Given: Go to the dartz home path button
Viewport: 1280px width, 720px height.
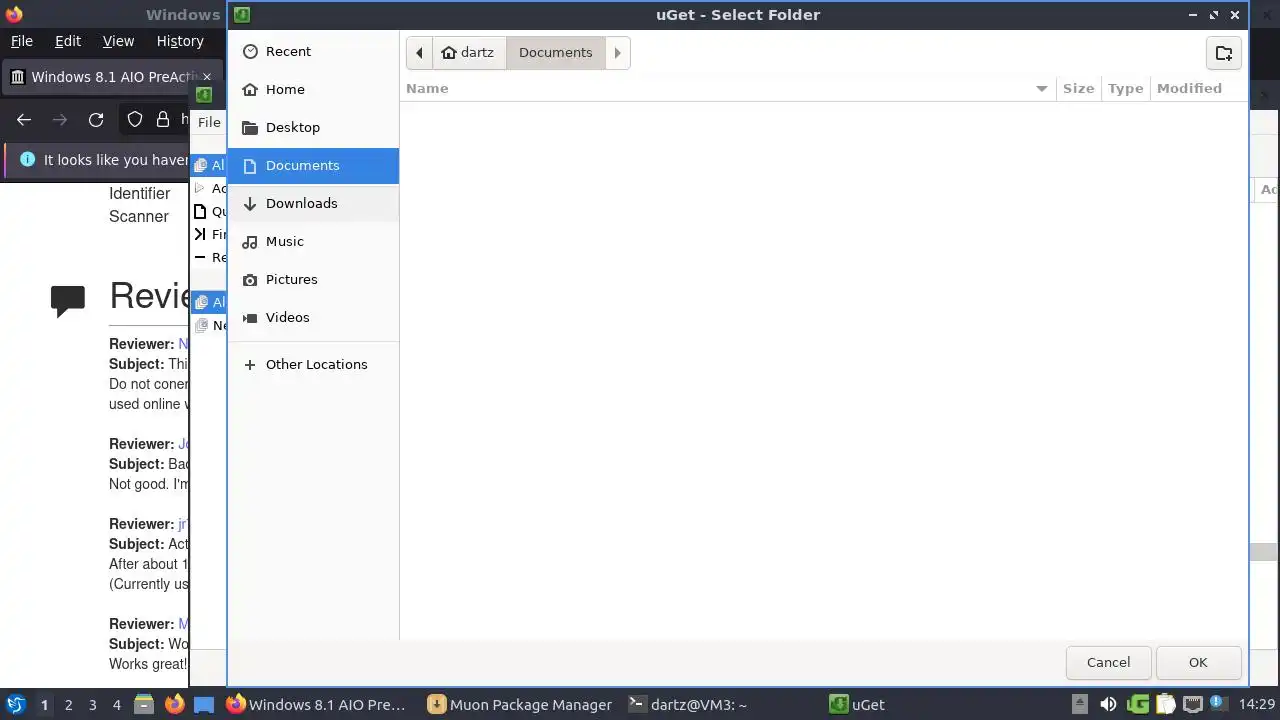Looking at the screenshot, I should pyautogui.click(x=468, y=52).
